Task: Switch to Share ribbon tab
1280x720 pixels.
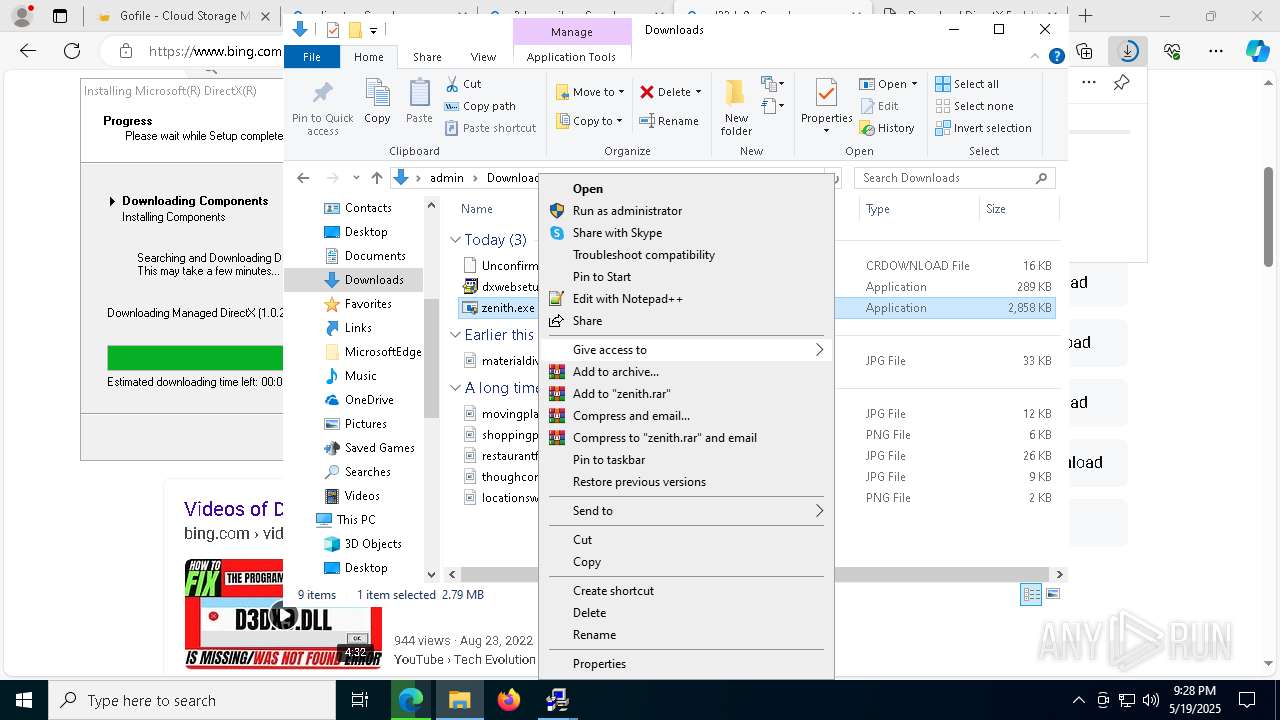Action: pyautogui.click(x=427, y=57)
